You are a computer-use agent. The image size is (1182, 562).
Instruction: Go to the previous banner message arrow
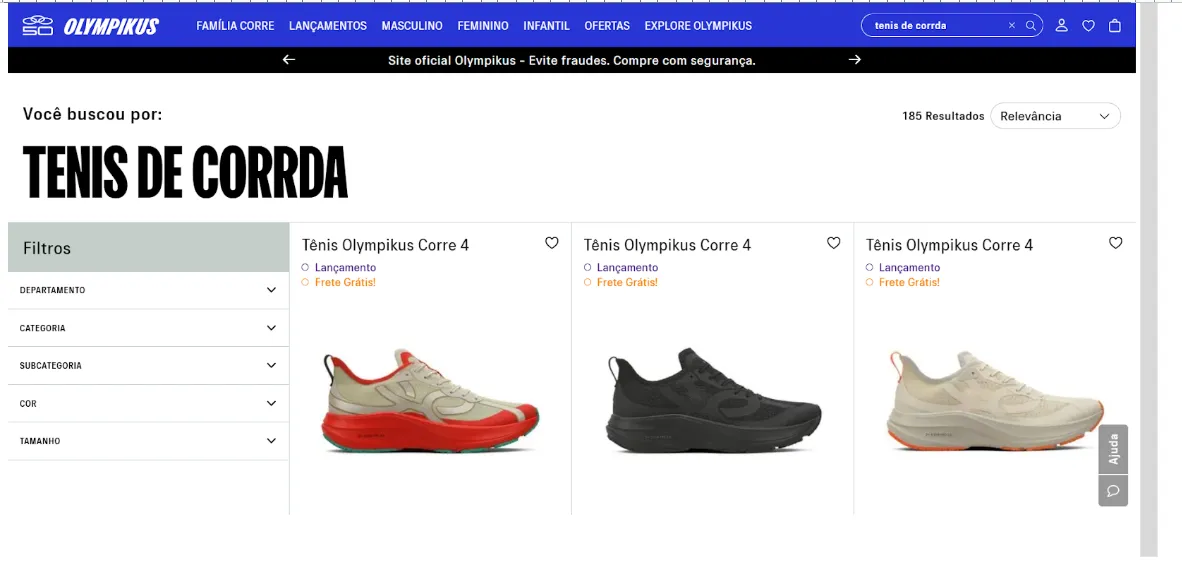coord(289,60)
